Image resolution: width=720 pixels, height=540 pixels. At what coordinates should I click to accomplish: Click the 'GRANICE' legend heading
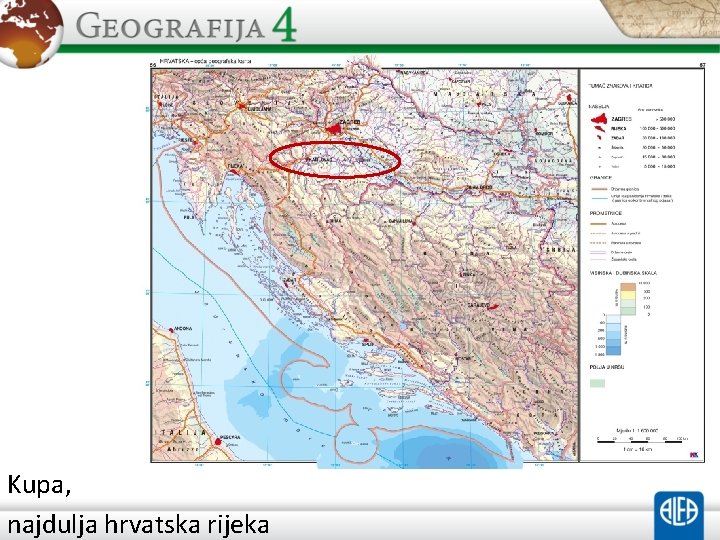tap(600, 178)
